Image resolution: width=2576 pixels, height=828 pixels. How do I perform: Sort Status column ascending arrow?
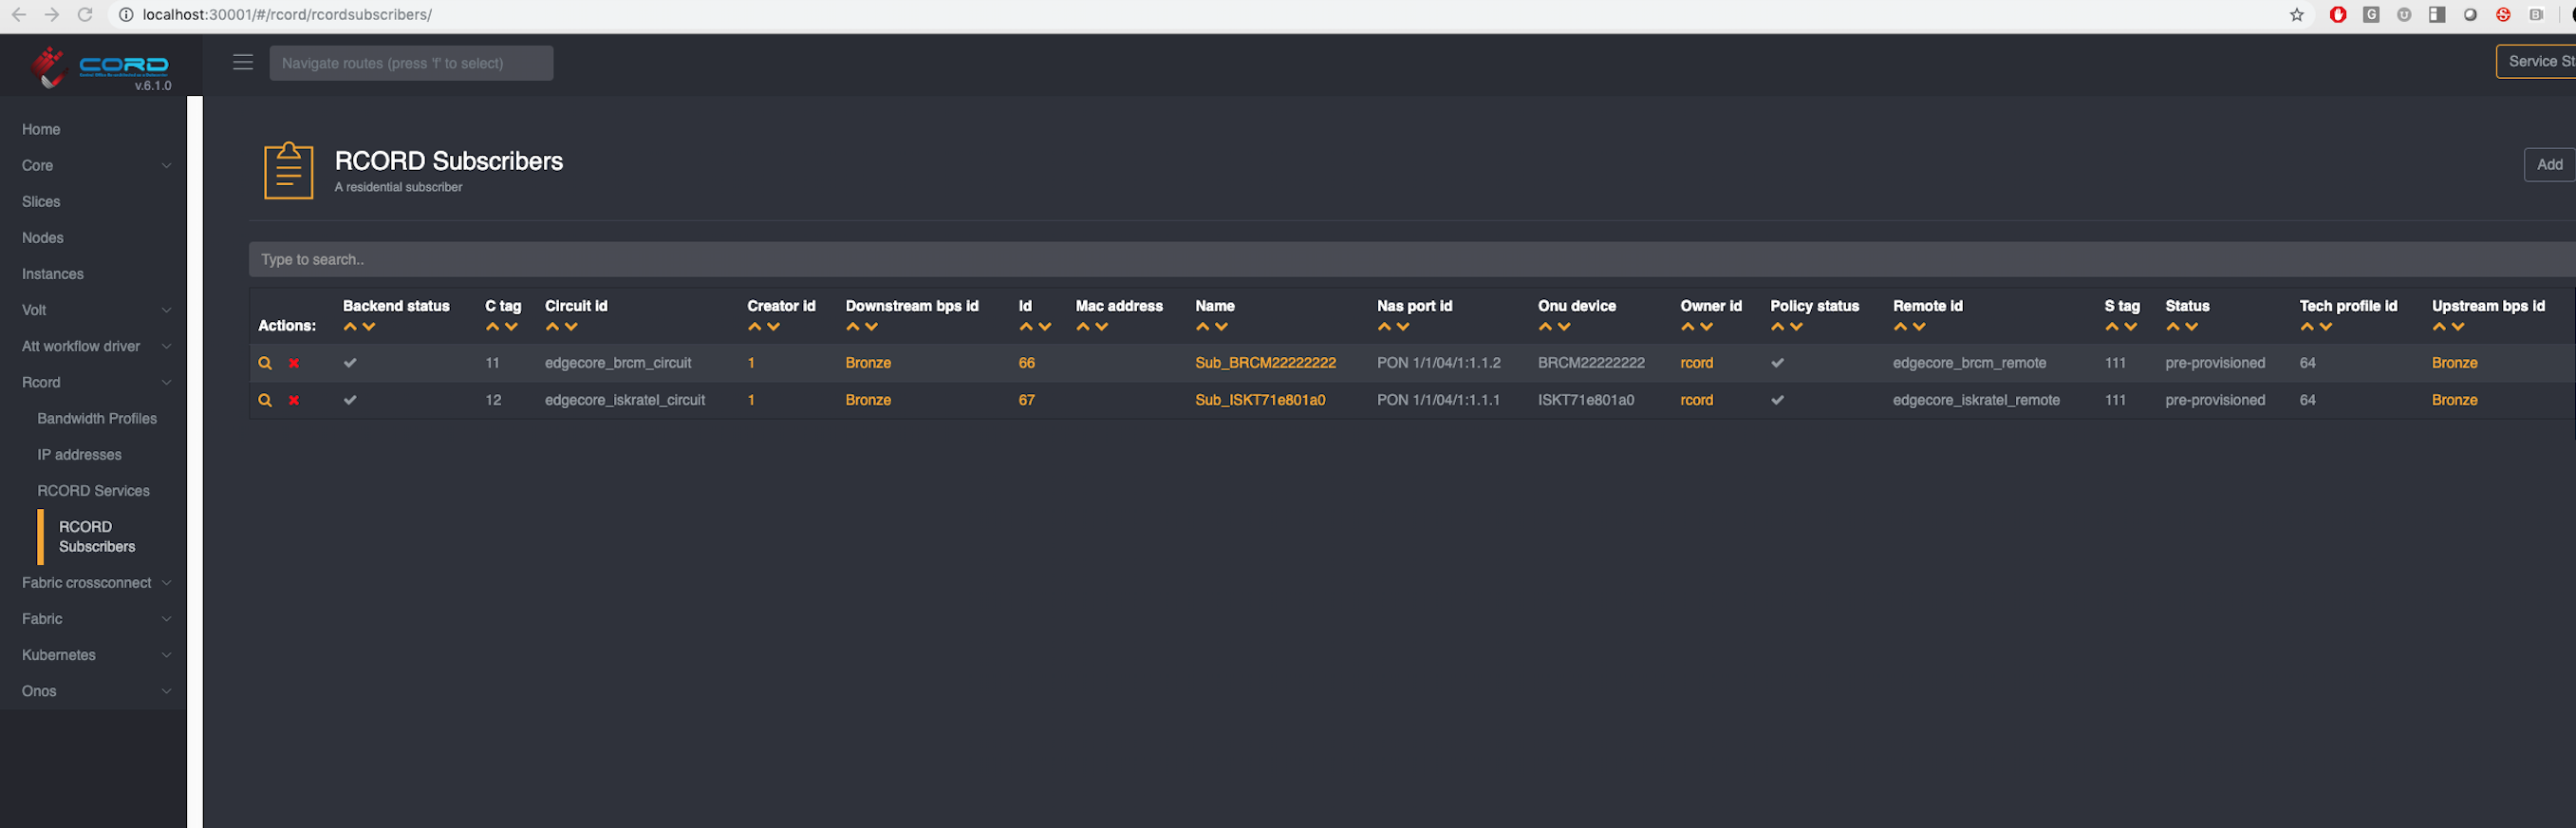(x=2173, y=327)
